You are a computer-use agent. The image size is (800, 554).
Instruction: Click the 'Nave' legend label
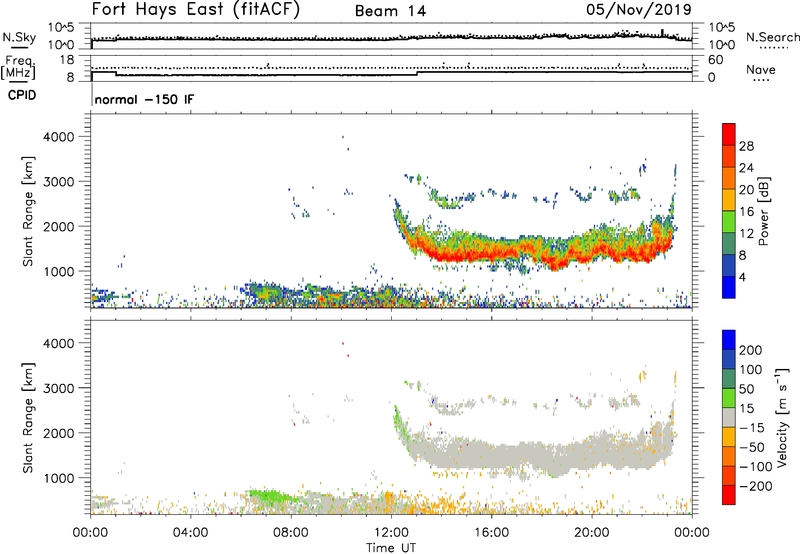(761, 69)
